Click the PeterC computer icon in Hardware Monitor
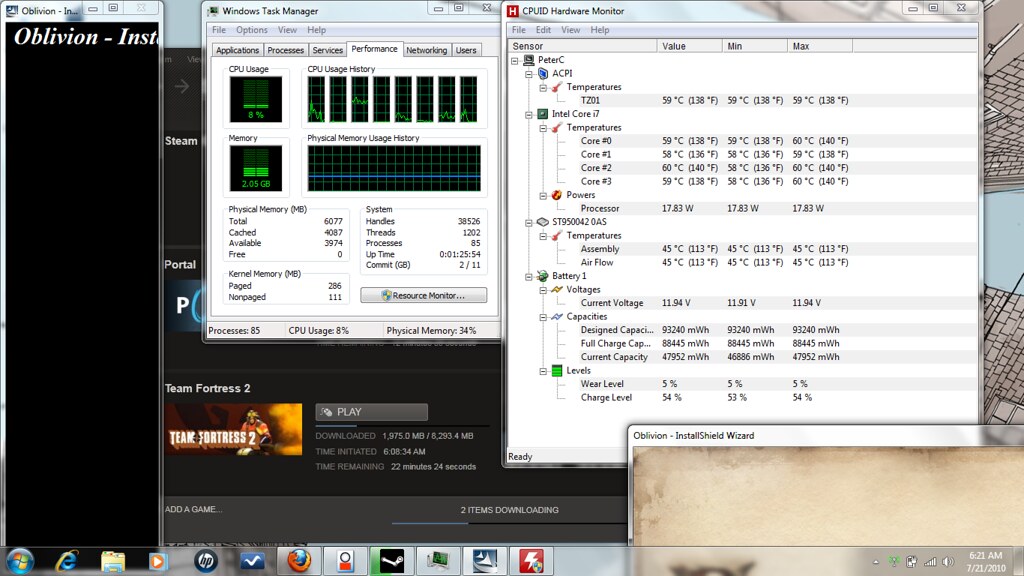 tap(529, 60)
